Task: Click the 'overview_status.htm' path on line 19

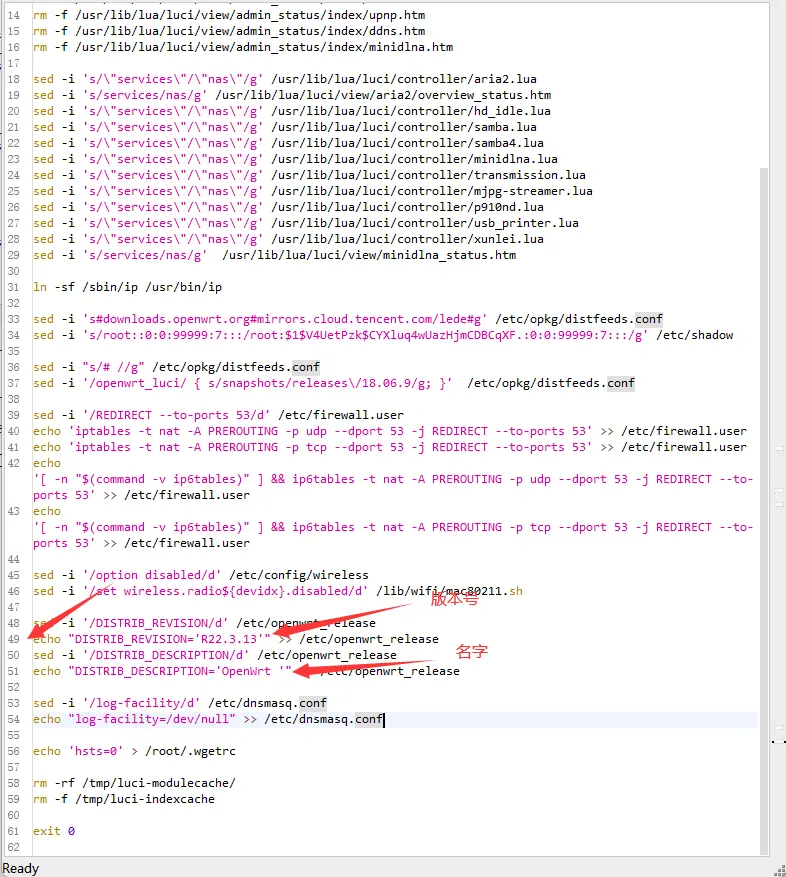Action: (x=383, y=95)
